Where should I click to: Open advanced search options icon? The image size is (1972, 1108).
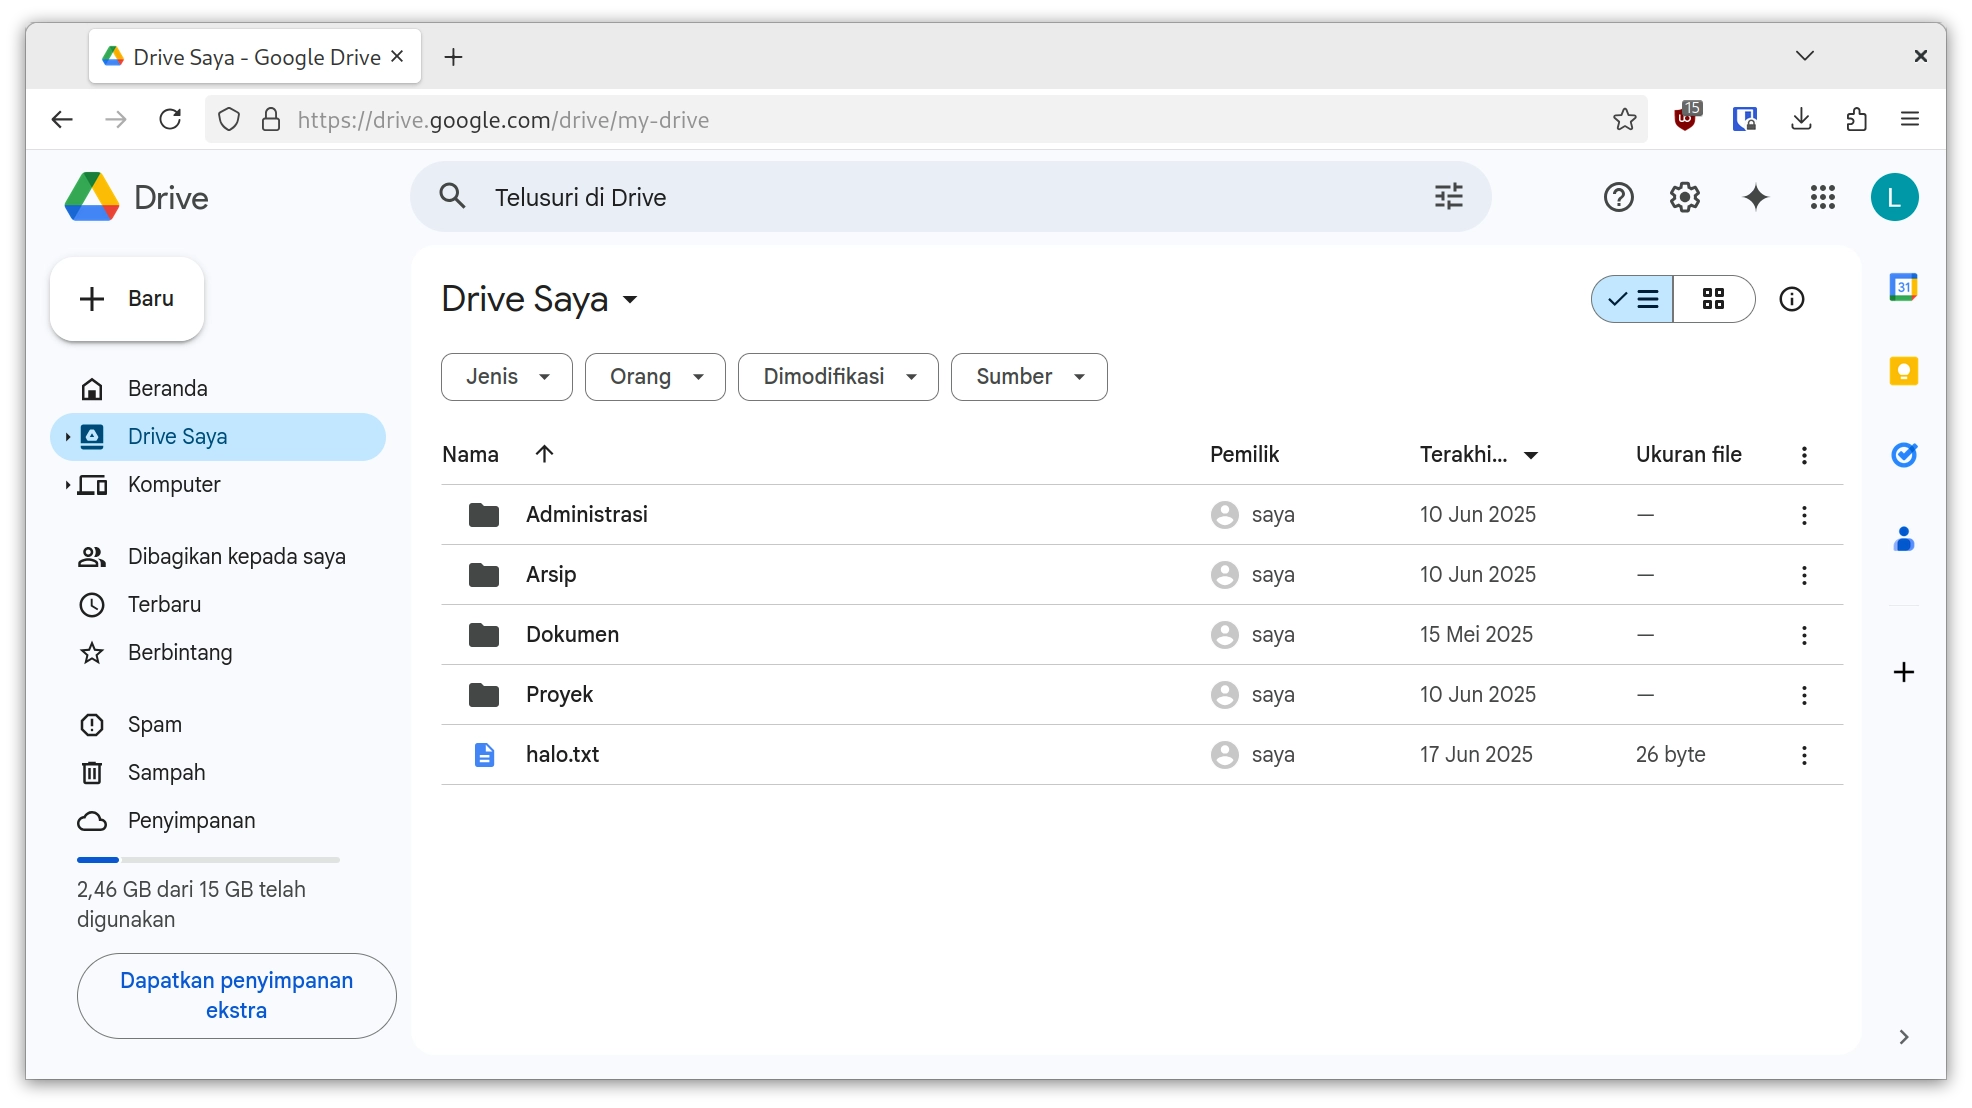[x=1448, y=197]
